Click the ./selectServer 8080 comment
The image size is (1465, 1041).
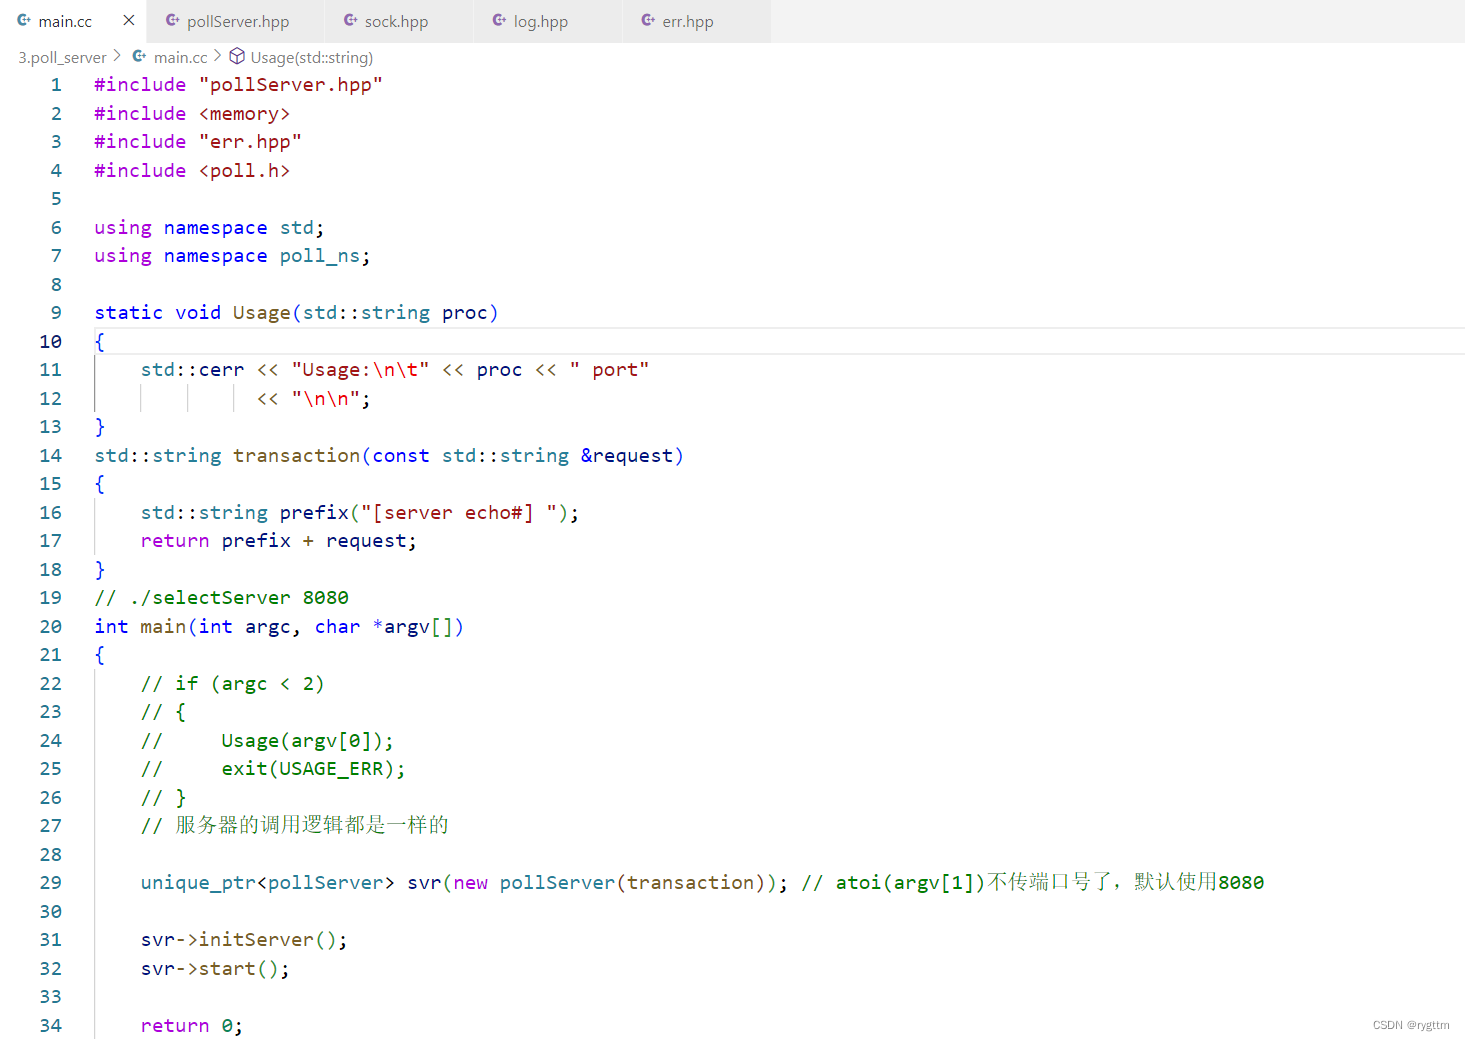point(221,598)
